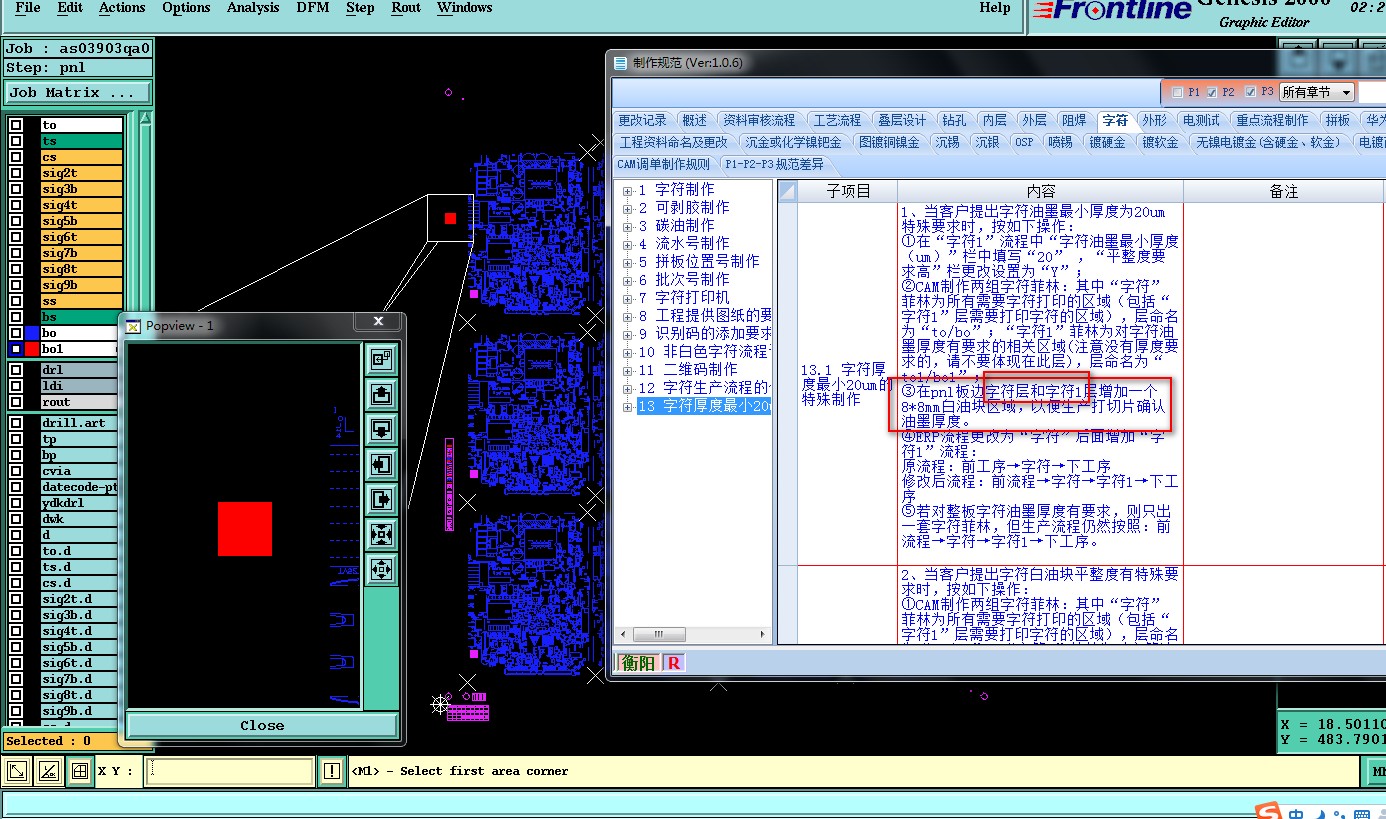
Task: Click the blue color swatch of layer bo
Action: click(32, 333)
